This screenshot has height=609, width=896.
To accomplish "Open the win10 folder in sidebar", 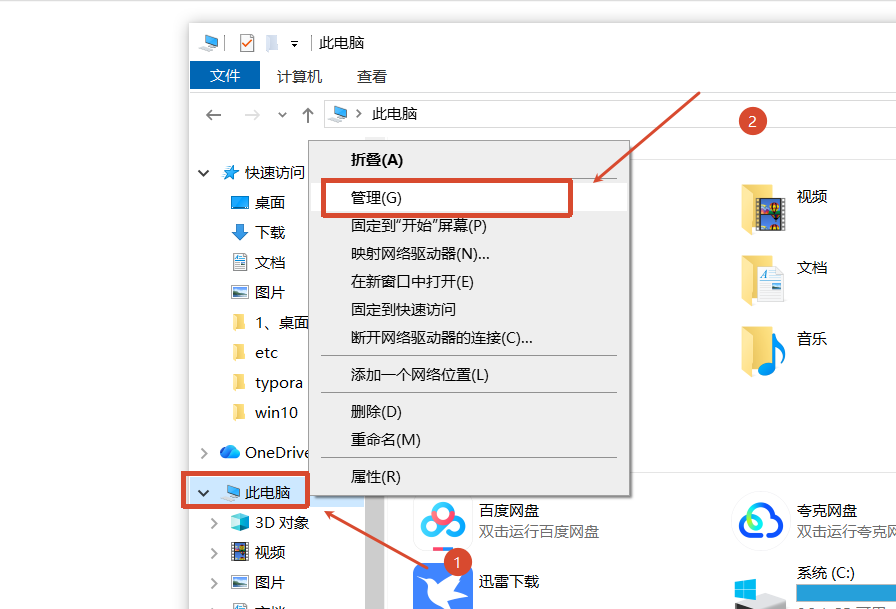I will point(265,412).
